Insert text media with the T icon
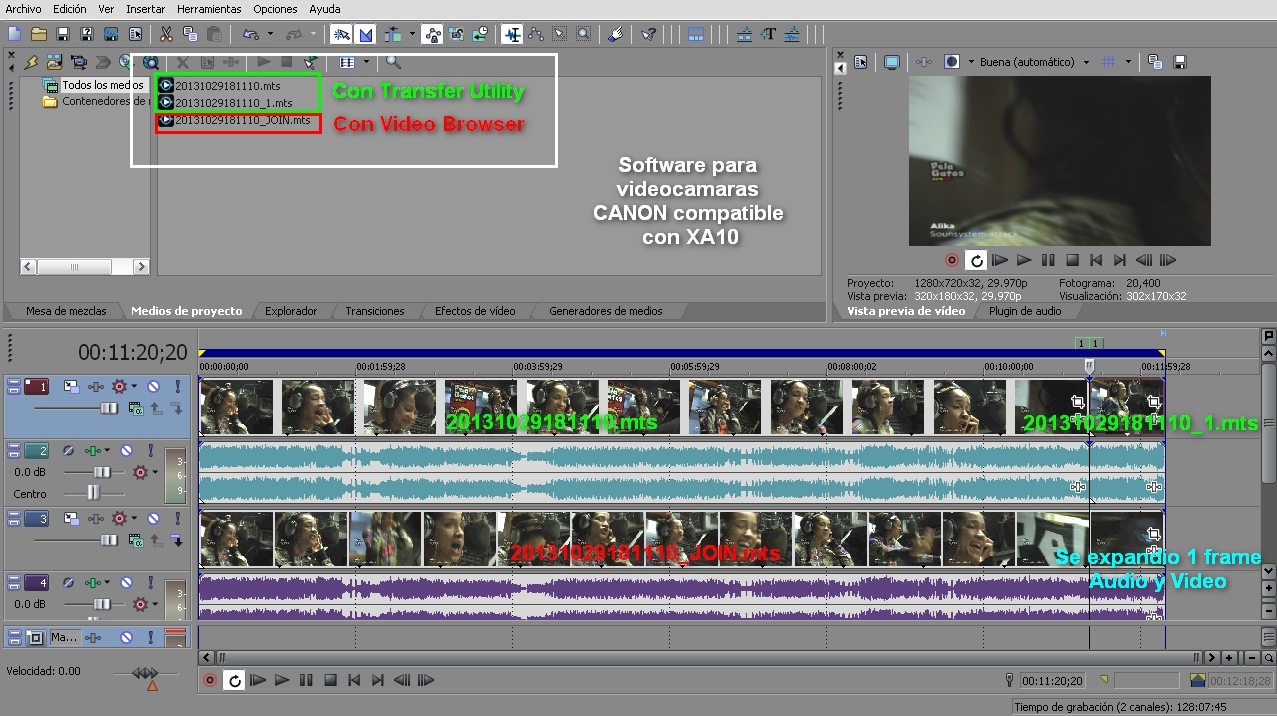1277x716 pixels. tap(768, 34)
